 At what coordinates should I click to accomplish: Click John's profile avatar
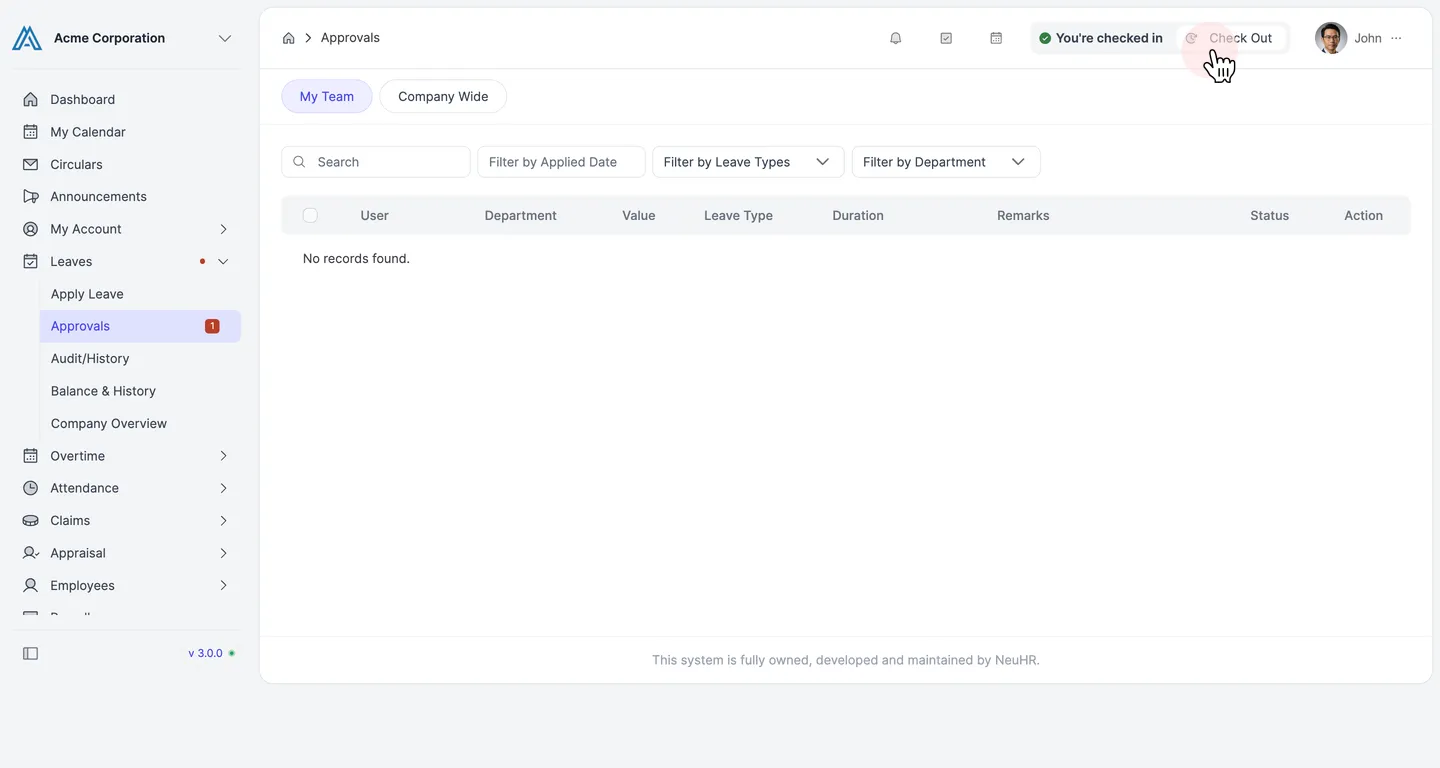tap(1331, 38)
